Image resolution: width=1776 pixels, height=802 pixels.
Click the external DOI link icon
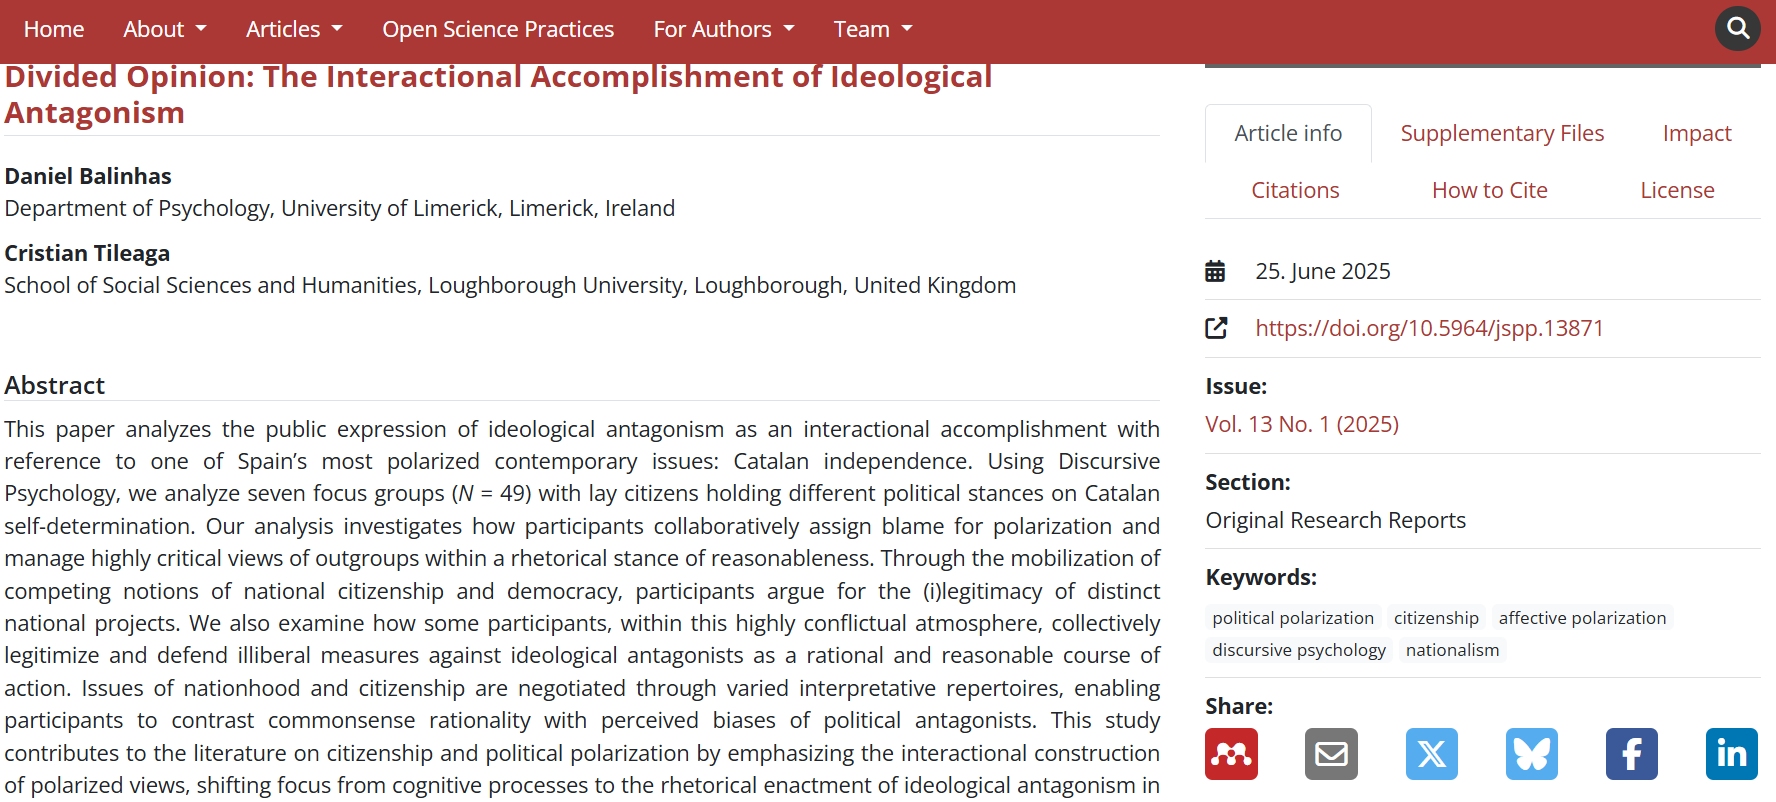[1216, 328]
